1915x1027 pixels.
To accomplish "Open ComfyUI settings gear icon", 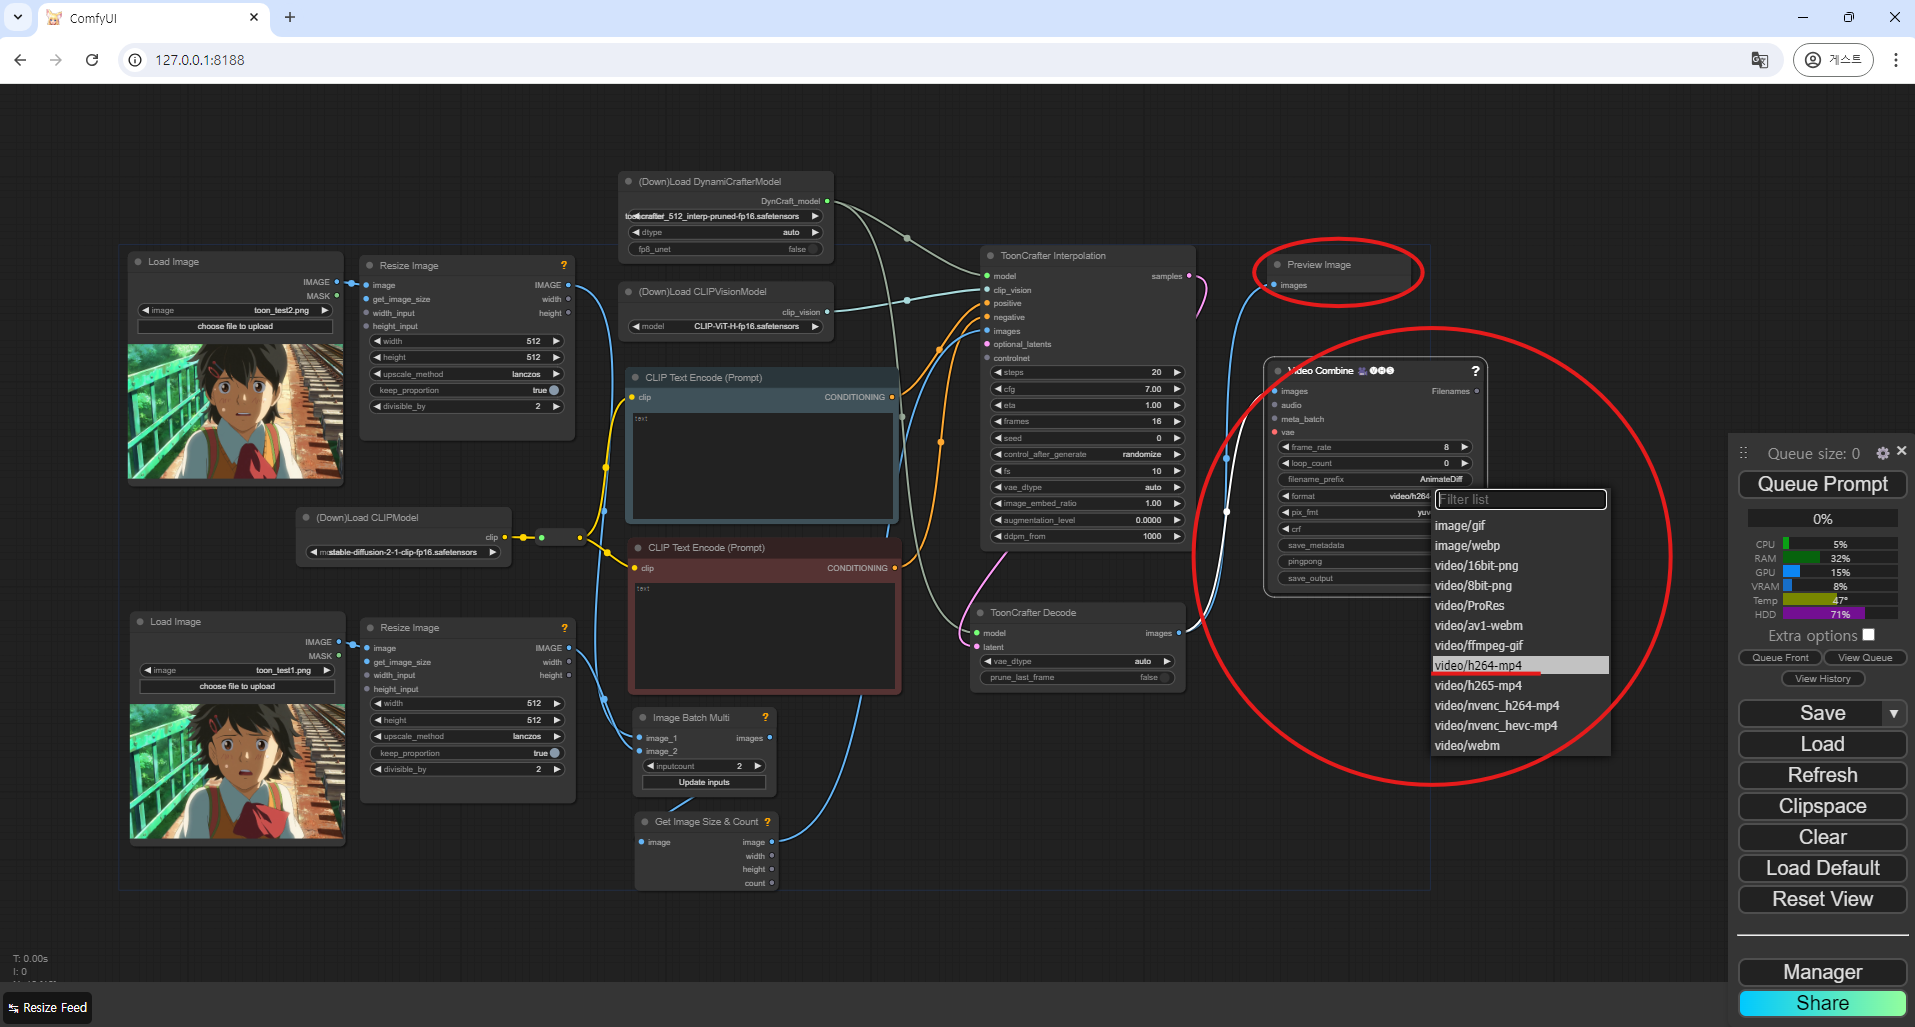I will coord(1883,454).
